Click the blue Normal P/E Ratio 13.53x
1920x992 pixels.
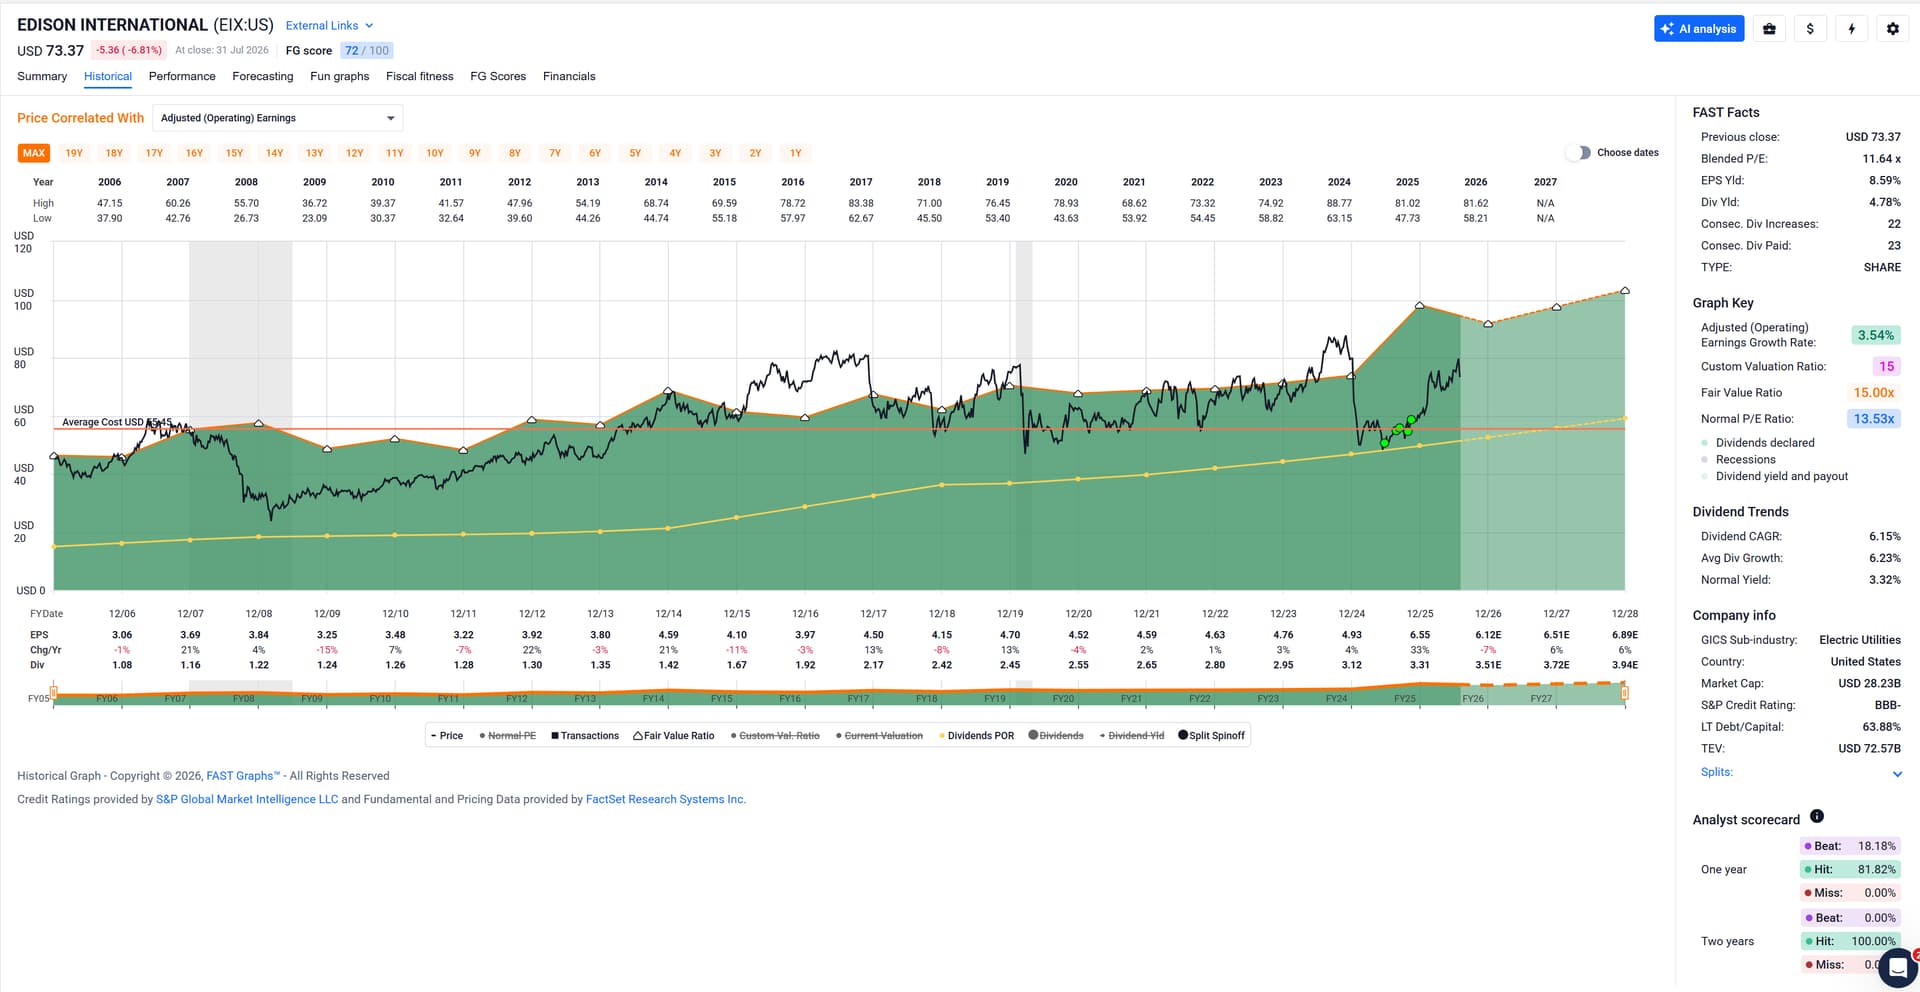pos(1874,419)
